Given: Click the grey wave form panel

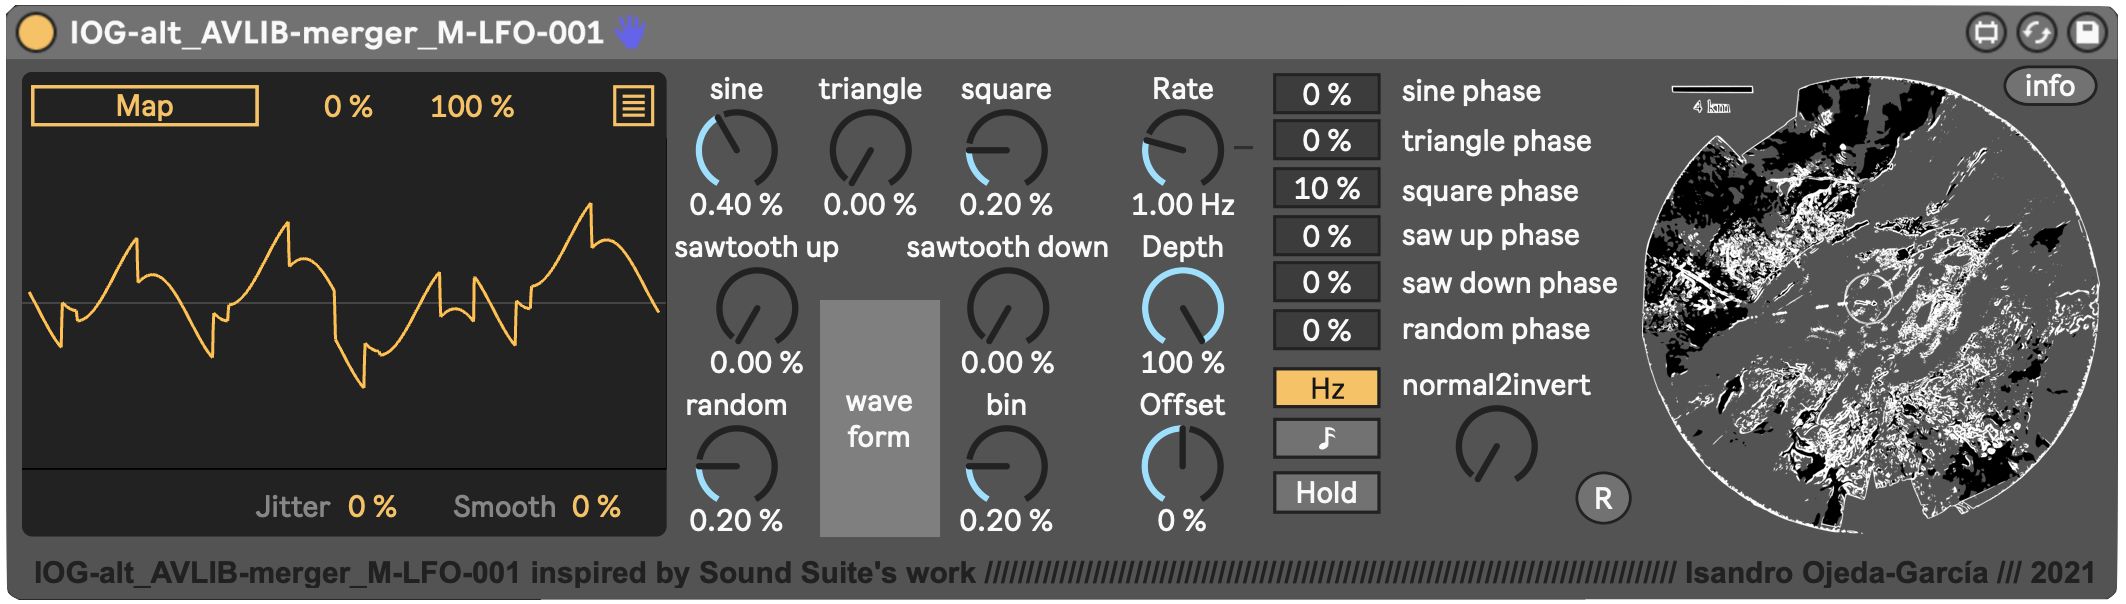Looking at the screenshot, I should point(879,418).
